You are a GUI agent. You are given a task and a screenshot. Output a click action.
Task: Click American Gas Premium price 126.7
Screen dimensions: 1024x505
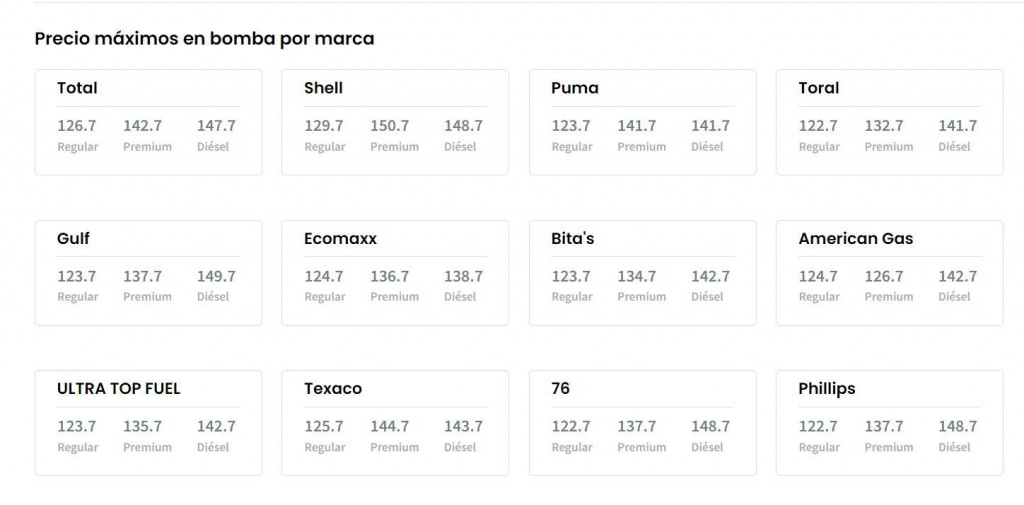(x=884, y=276)
